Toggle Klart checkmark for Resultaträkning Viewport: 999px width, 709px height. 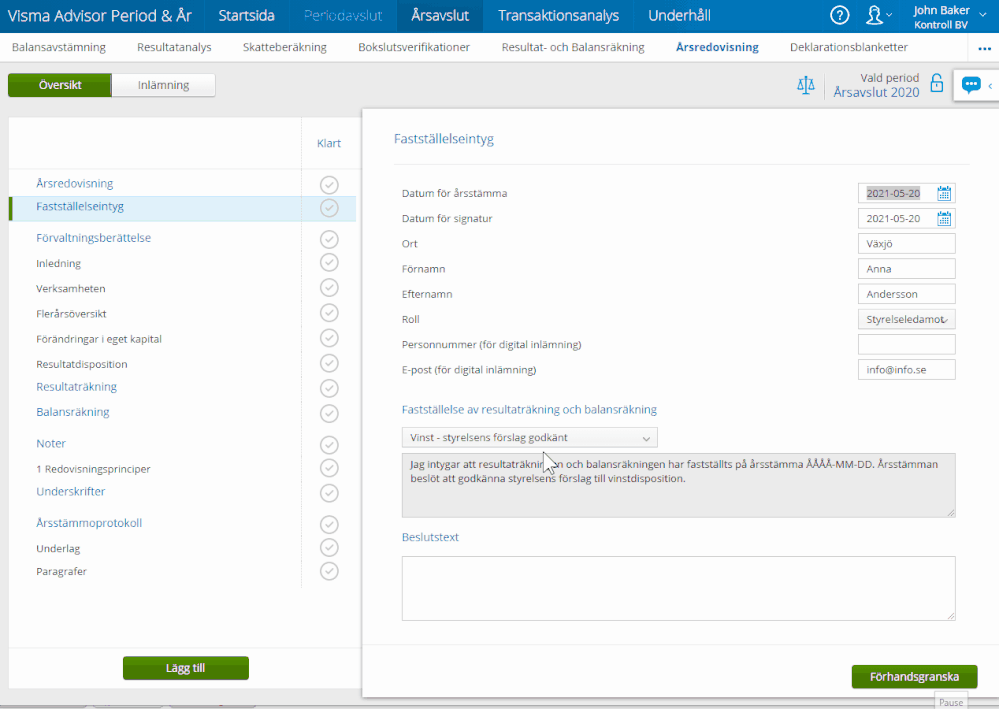329,387
